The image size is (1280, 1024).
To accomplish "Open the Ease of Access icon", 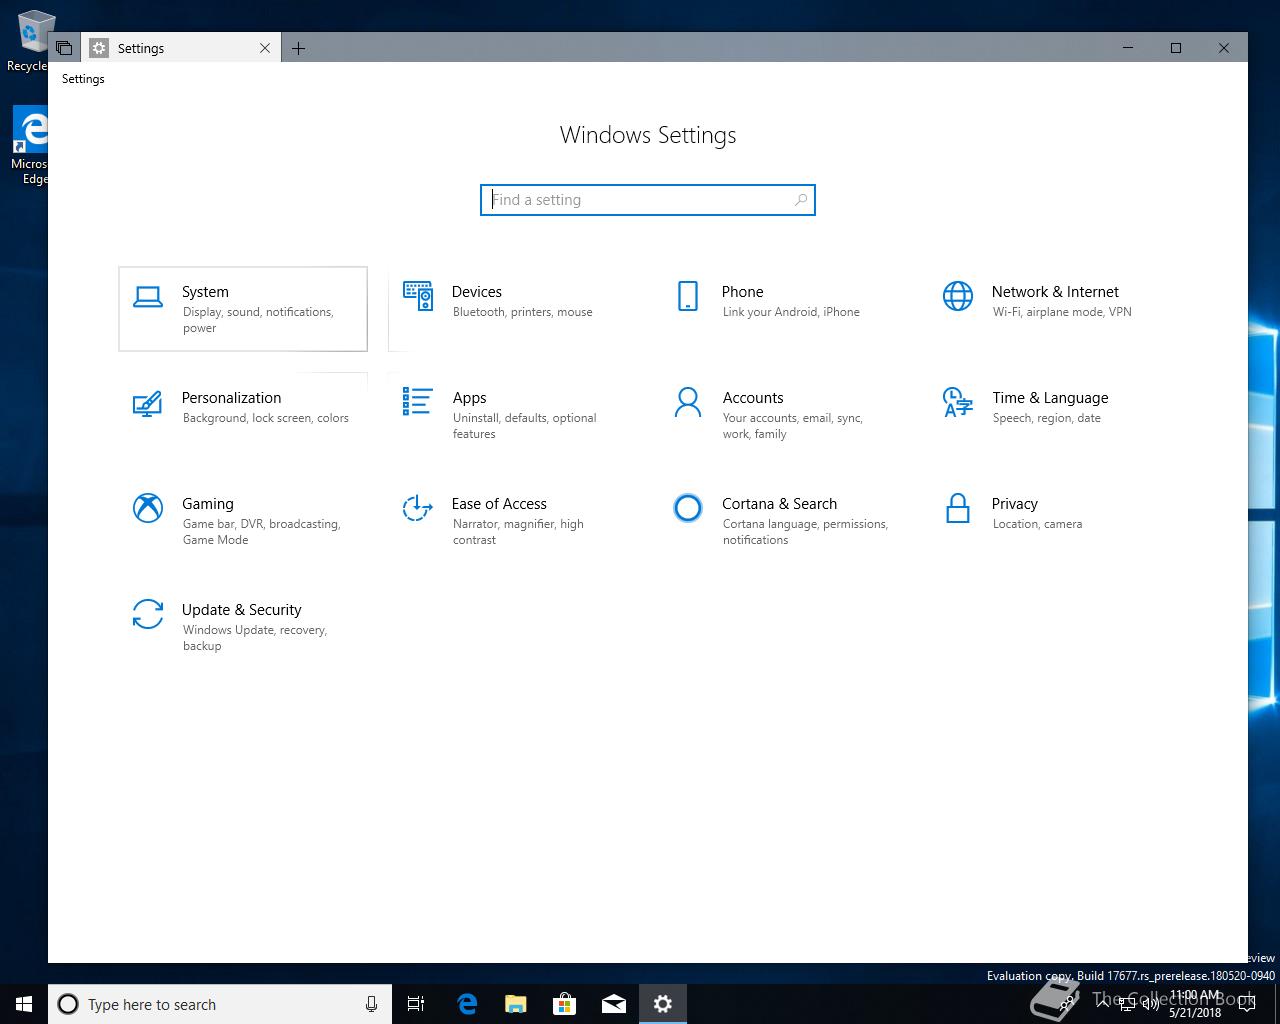I will 417,508.
